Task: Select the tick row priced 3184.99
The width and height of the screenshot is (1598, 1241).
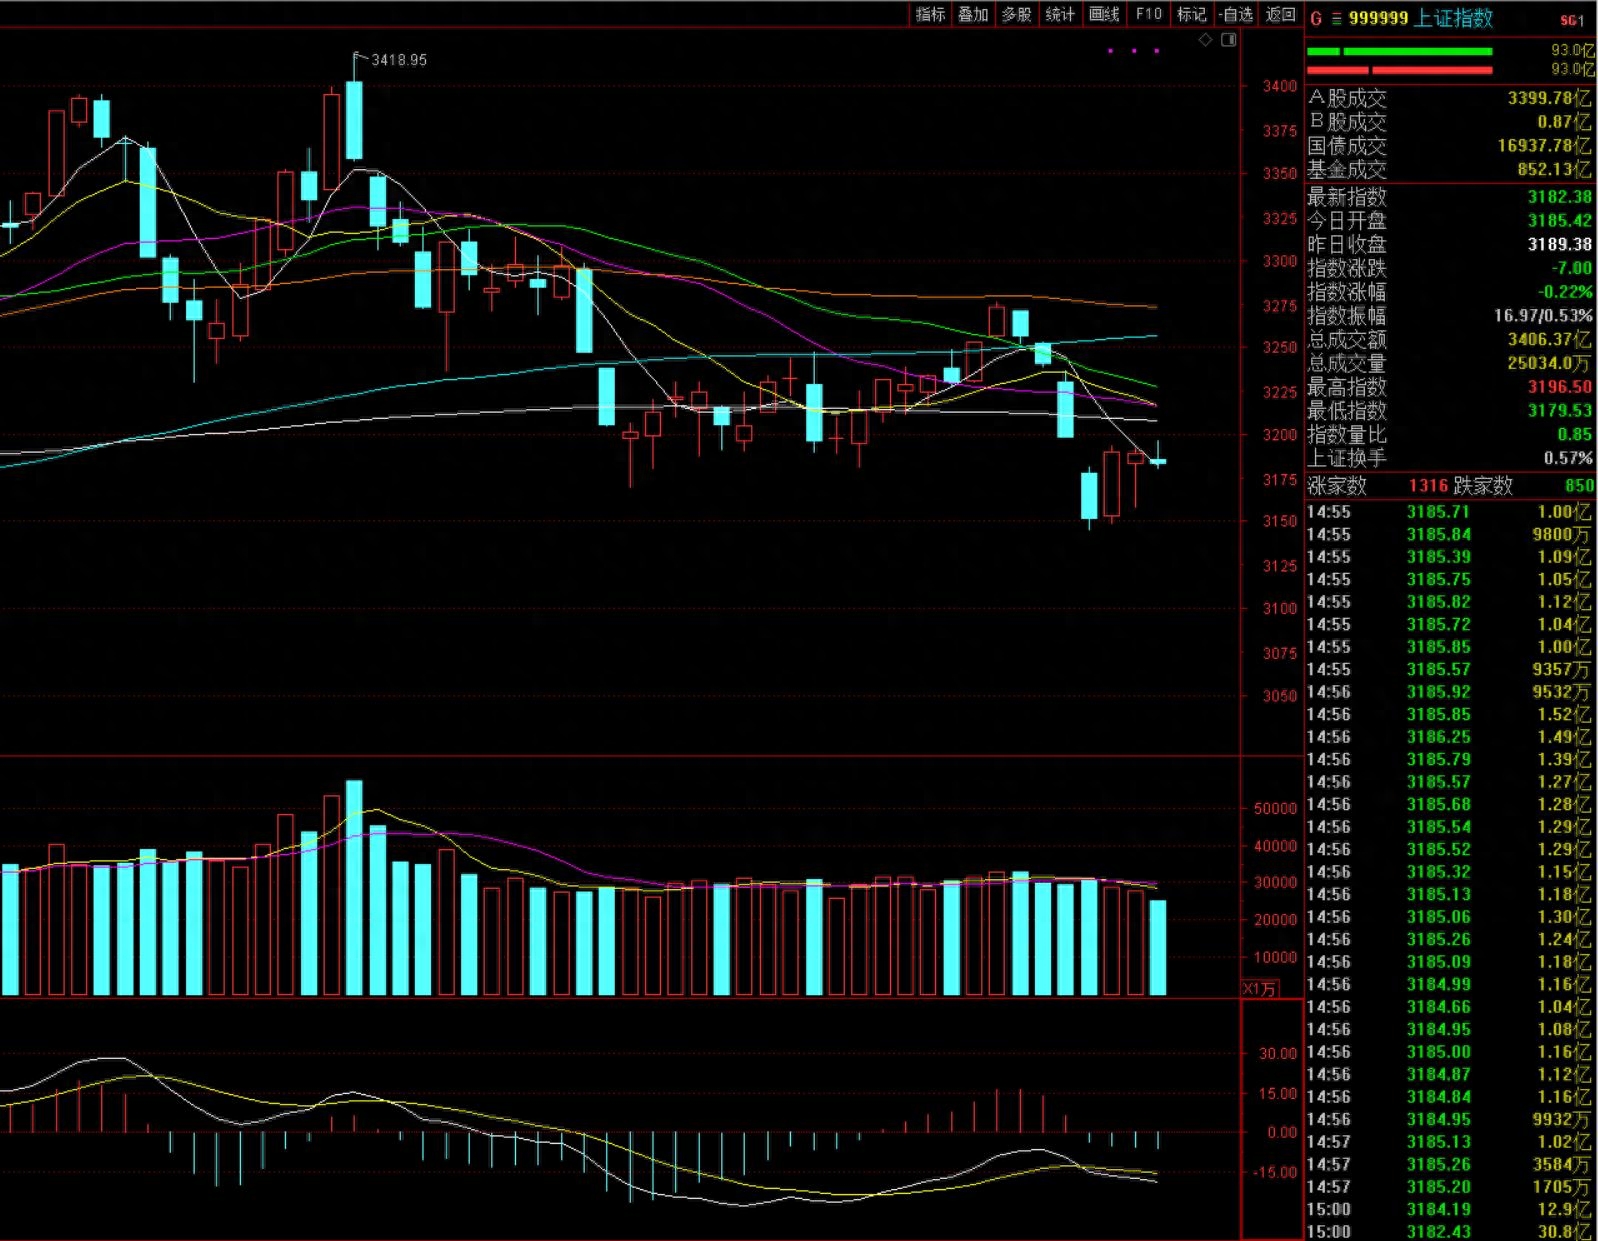Action: coord(1449,985)
